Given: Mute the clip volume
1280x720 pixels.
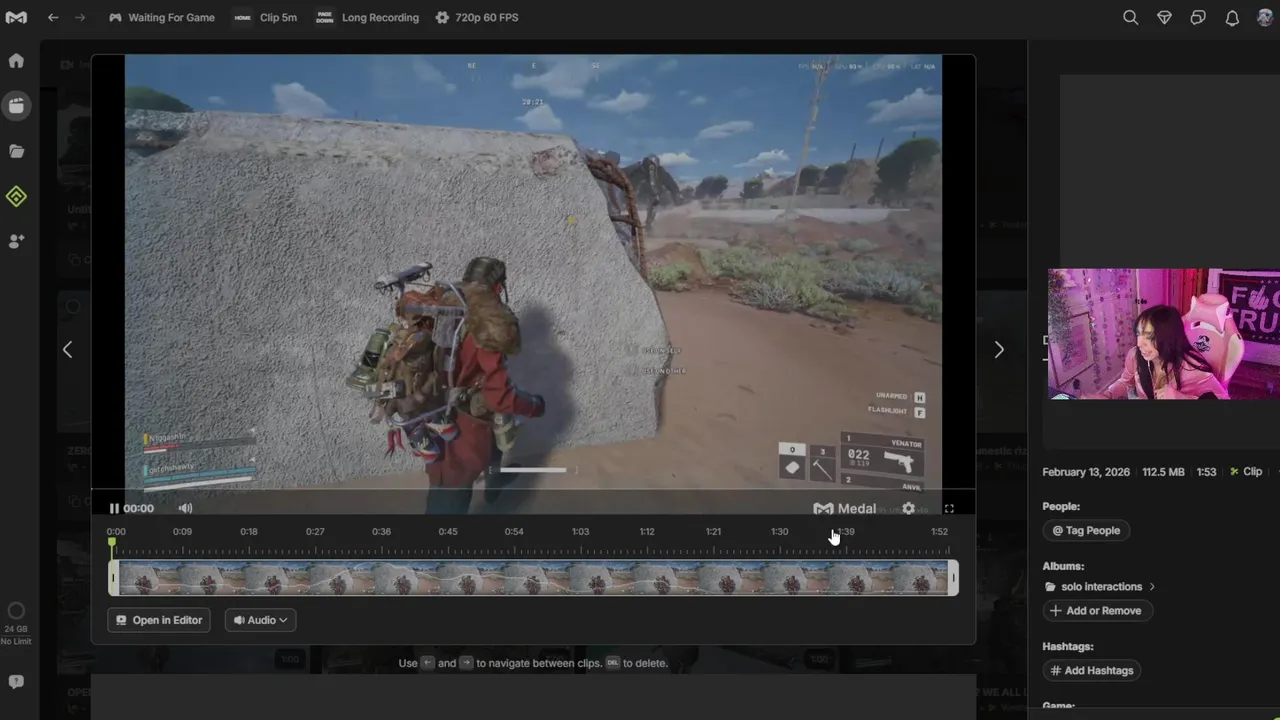Looking at the screenshot, I should tap(185, 508).
